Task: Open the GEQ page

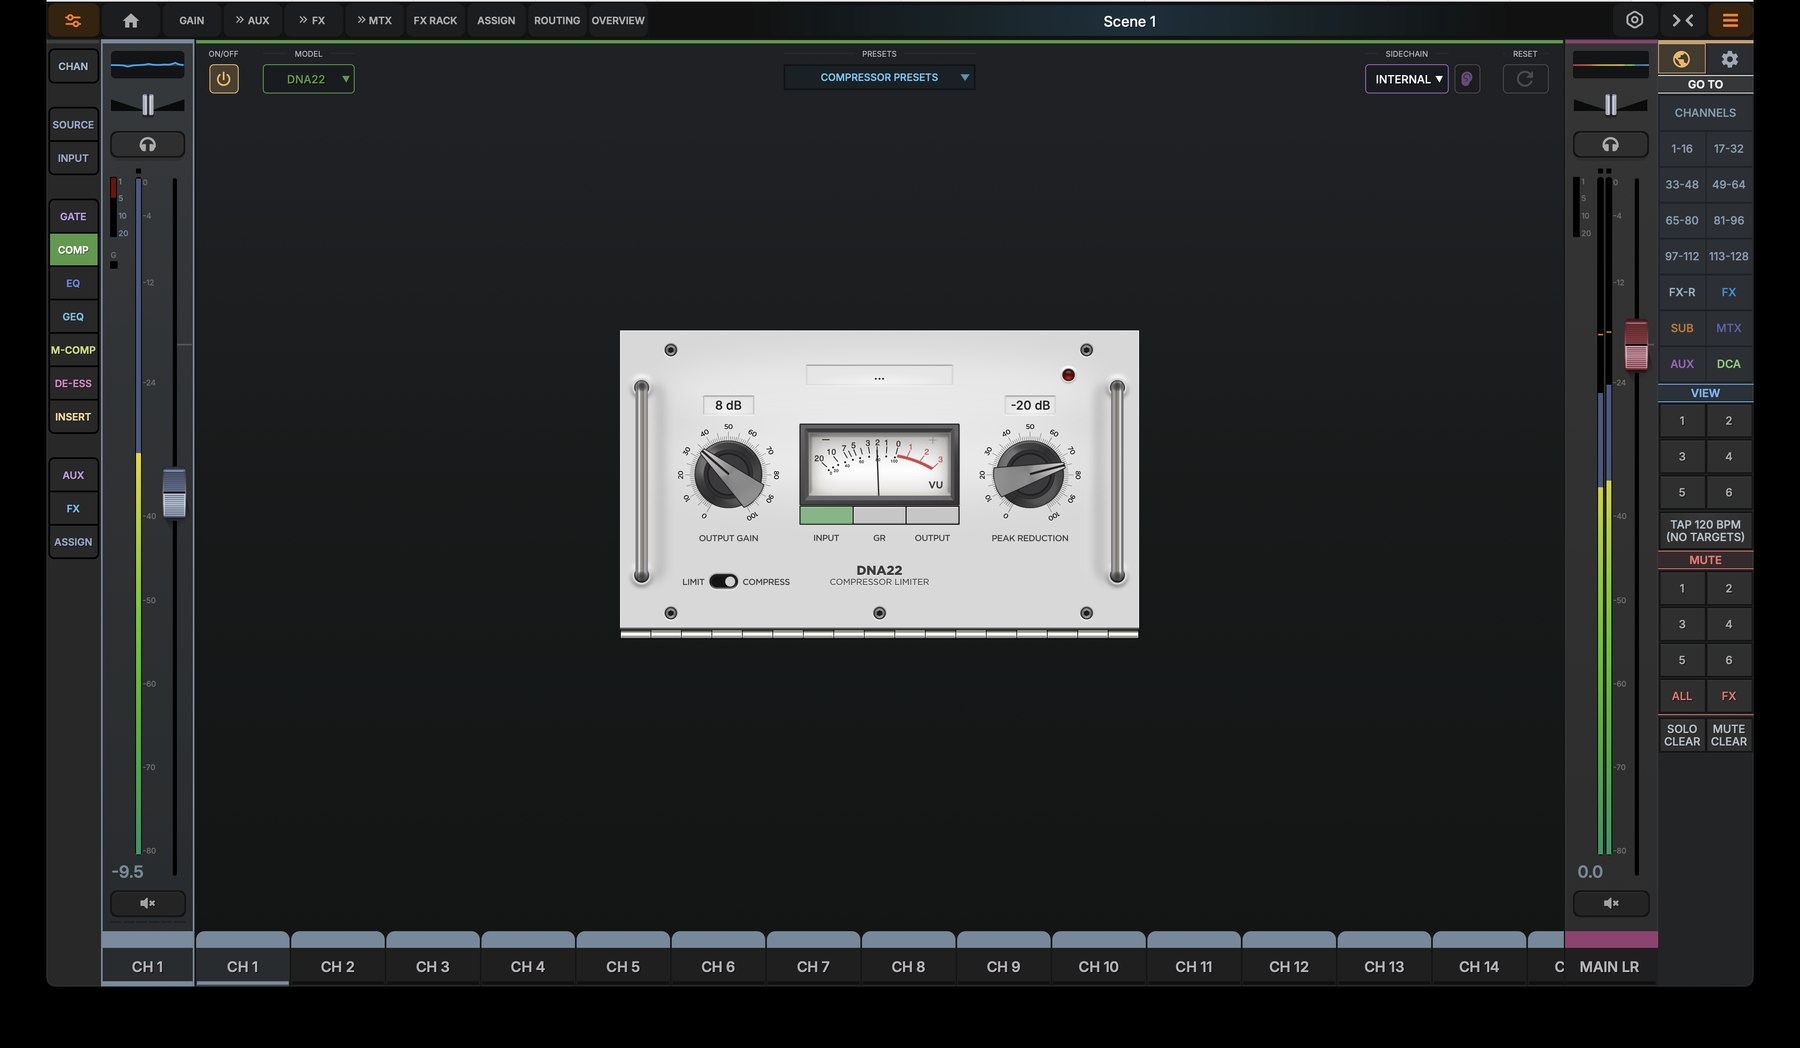Action: [x=73, y=317]
